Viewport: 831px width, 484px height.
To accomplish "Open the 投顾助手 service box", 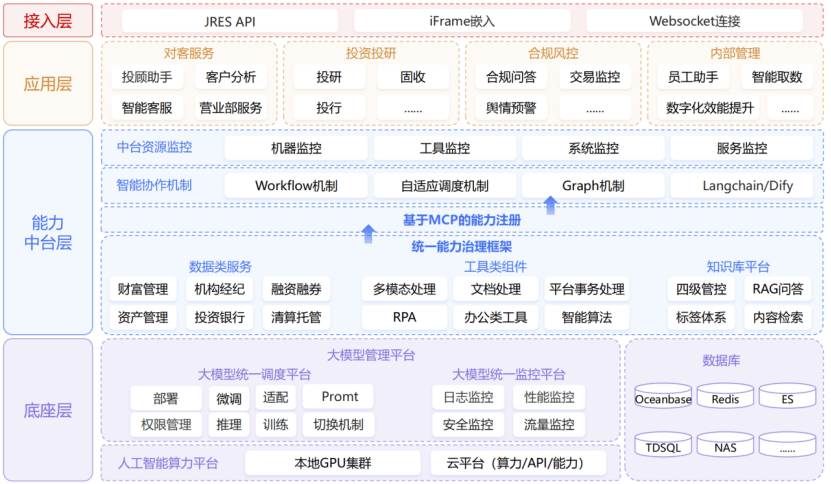I will (x=147, y=77).
